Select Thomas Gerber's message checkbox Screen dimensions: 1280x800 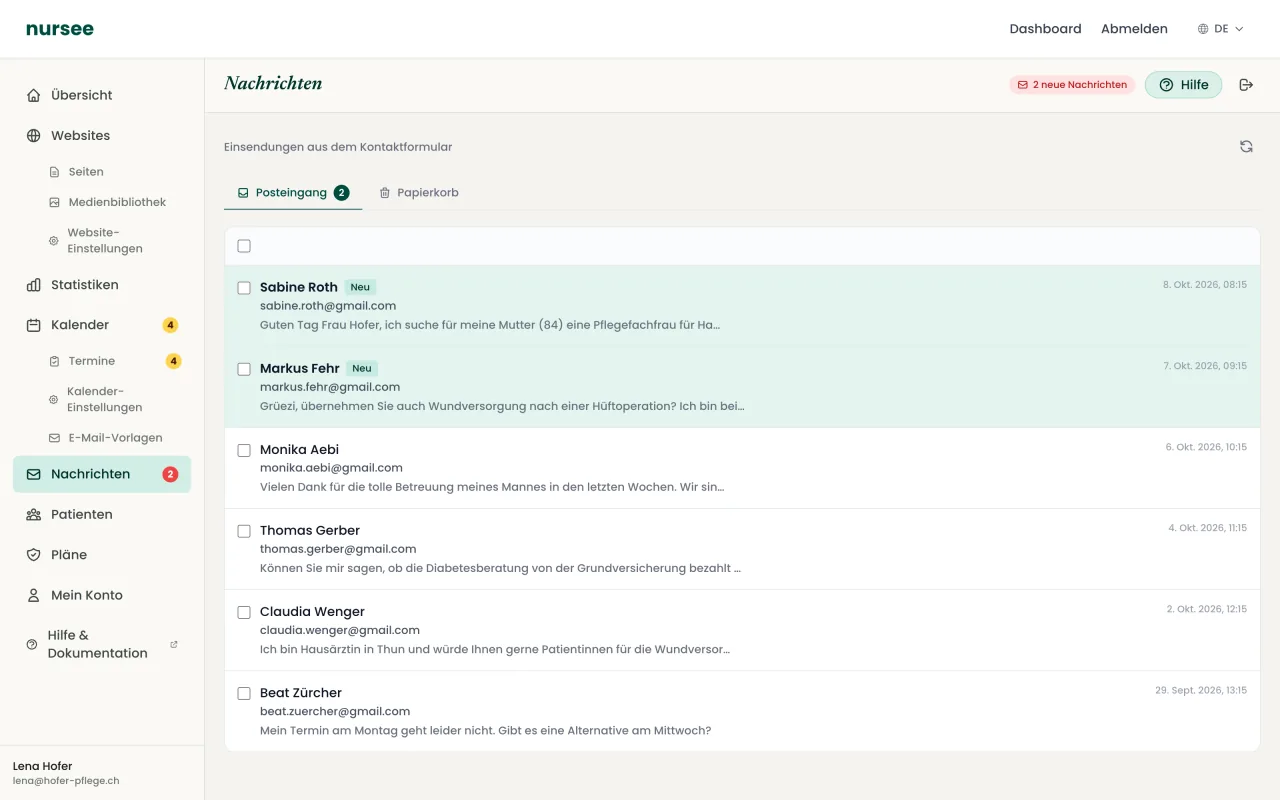tap(244, 531)
